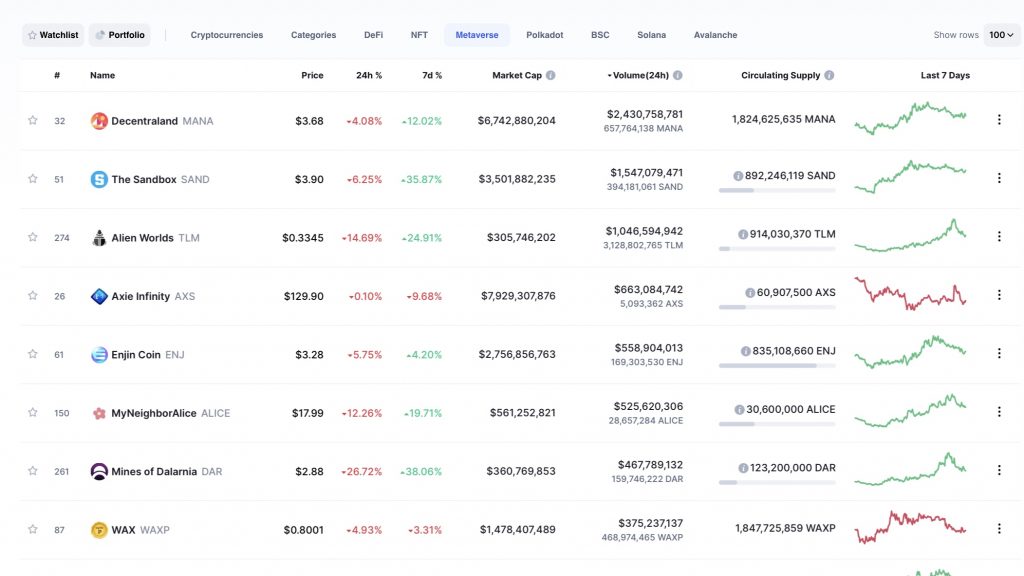The height and width of the screenshot is (576, 1024).
Task: Switch to the DeFi tab
Action: pyautogui.click(x=374, y=35)
